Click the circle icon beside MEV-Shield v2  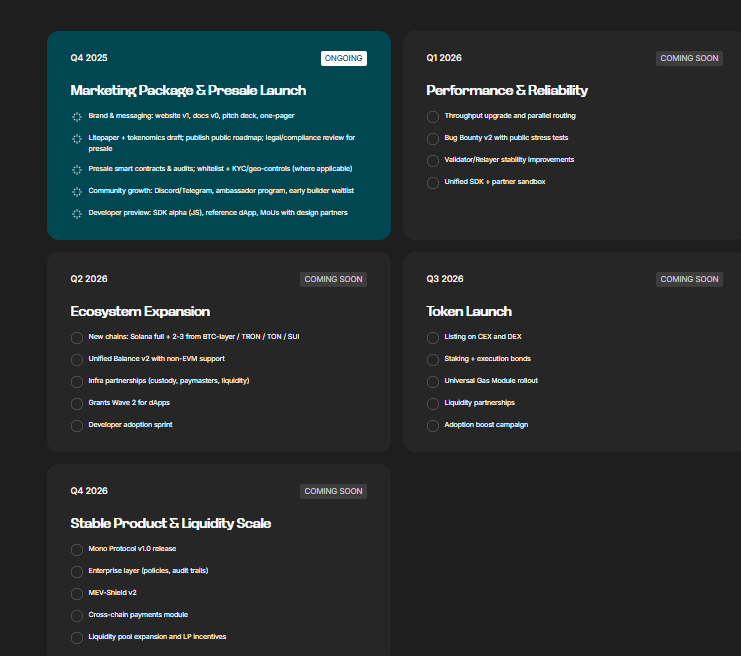coord(77,594)
